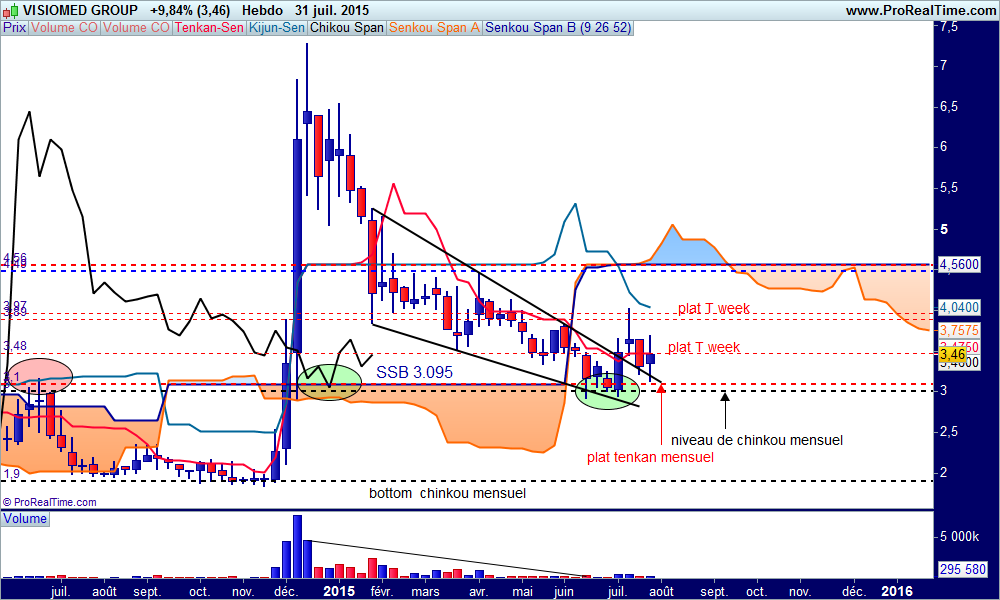
Task: Select the Hebdo timeframe label
Action: tap(262, 10)
